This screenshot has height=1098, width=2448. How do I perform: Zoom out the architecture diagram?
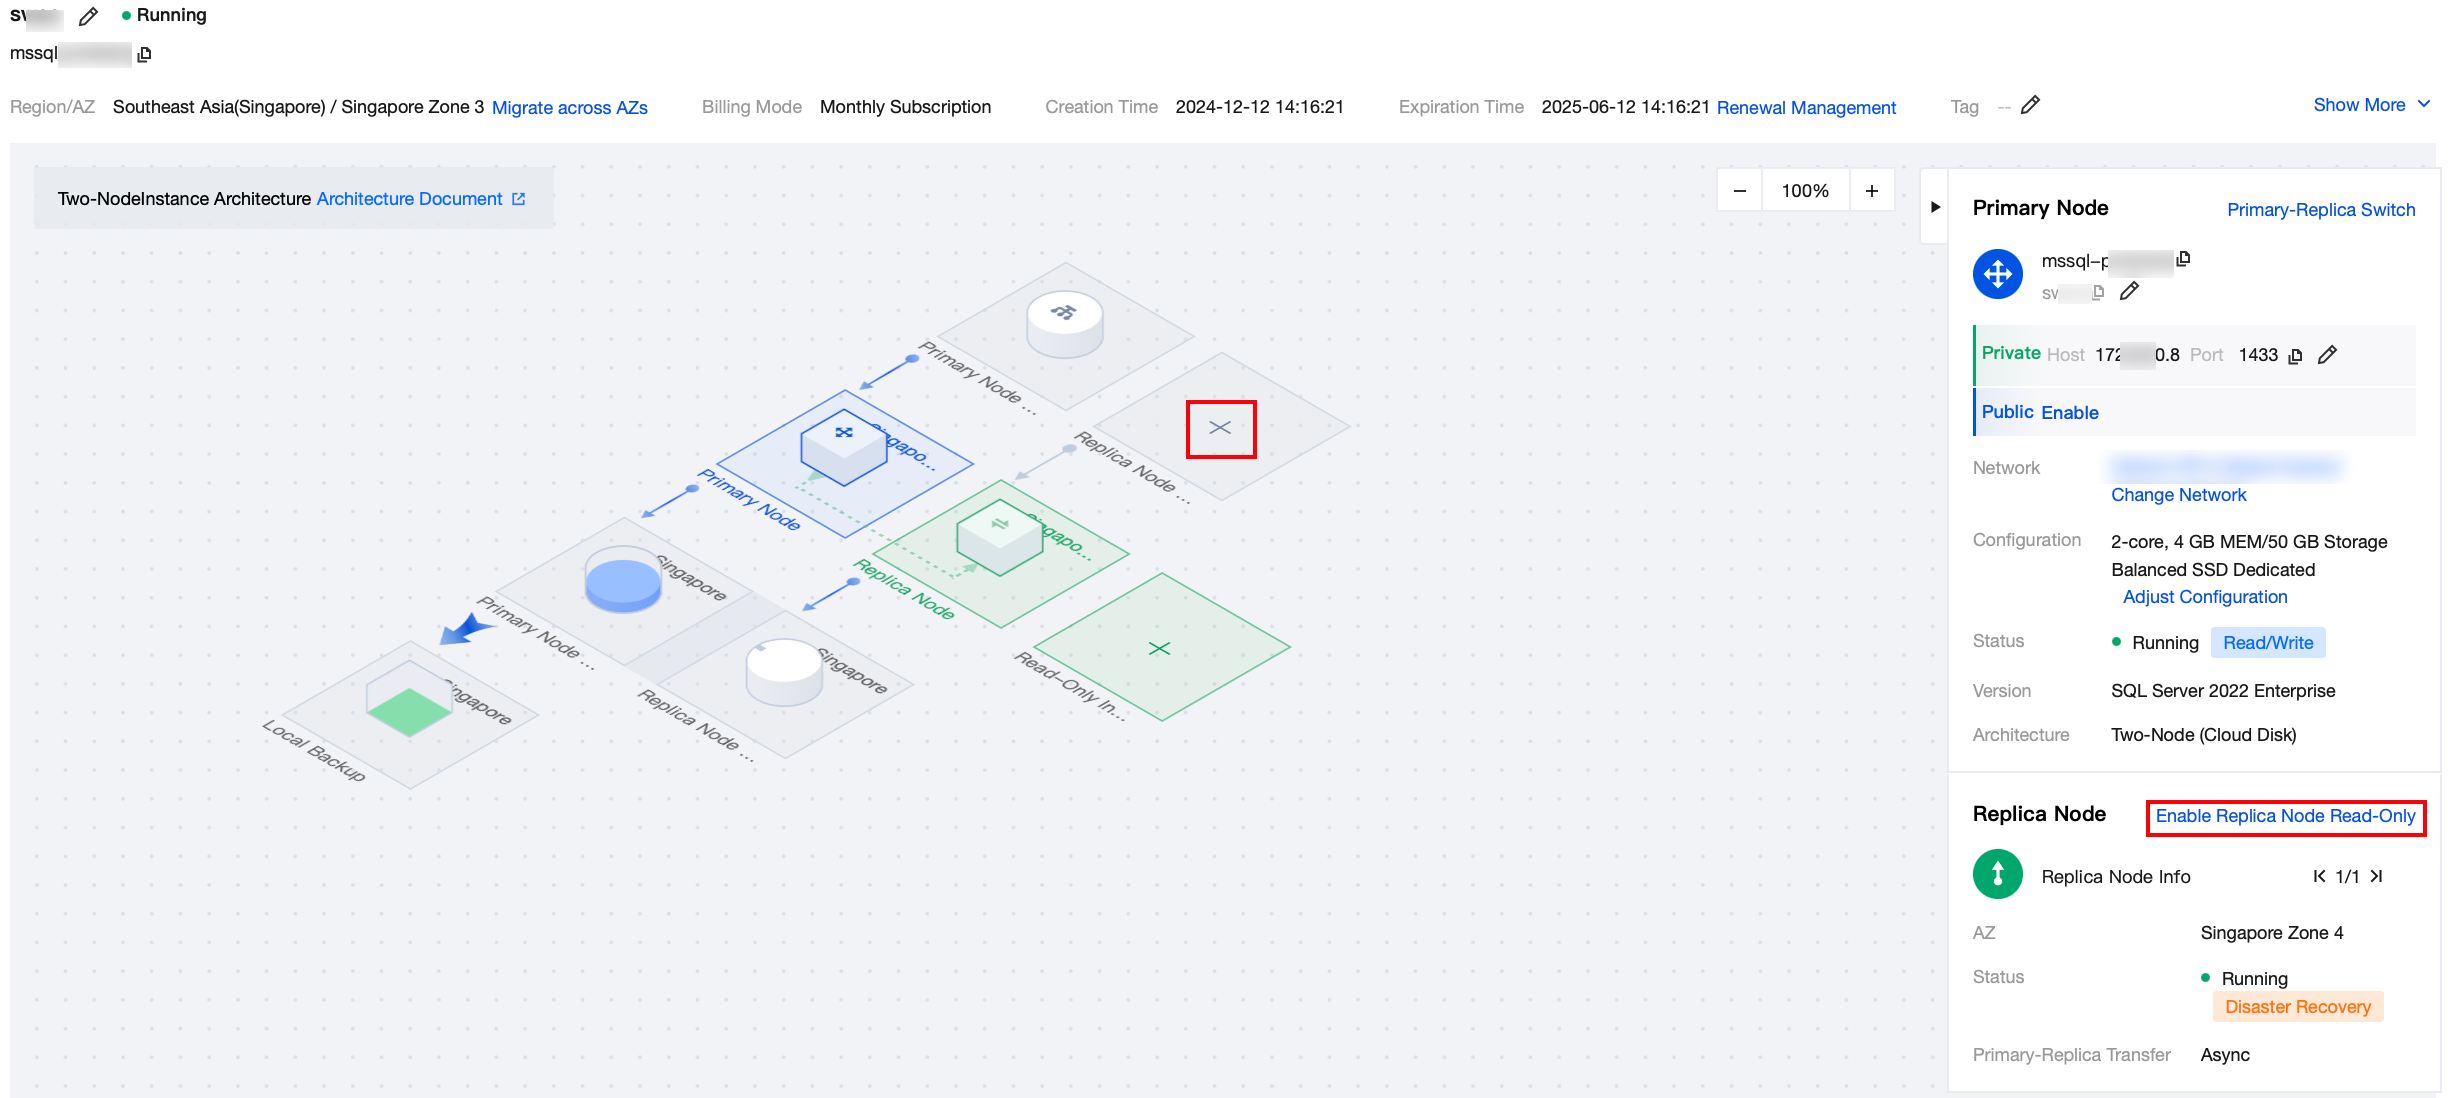pos(1740,191)
